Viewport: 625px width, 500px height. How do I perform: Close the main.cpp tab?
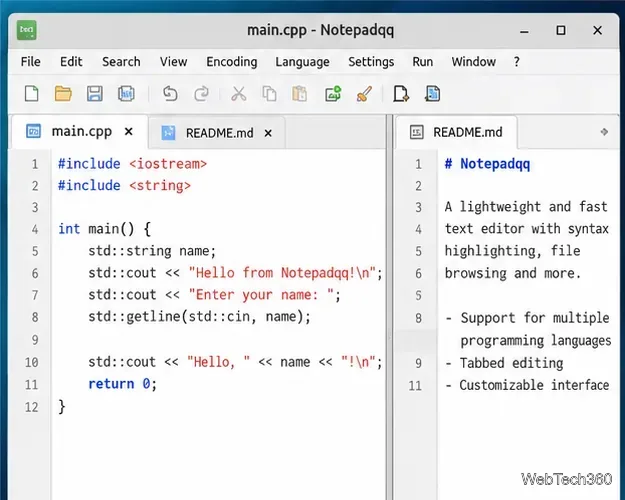pyautogui.click(x=128, y=132)
